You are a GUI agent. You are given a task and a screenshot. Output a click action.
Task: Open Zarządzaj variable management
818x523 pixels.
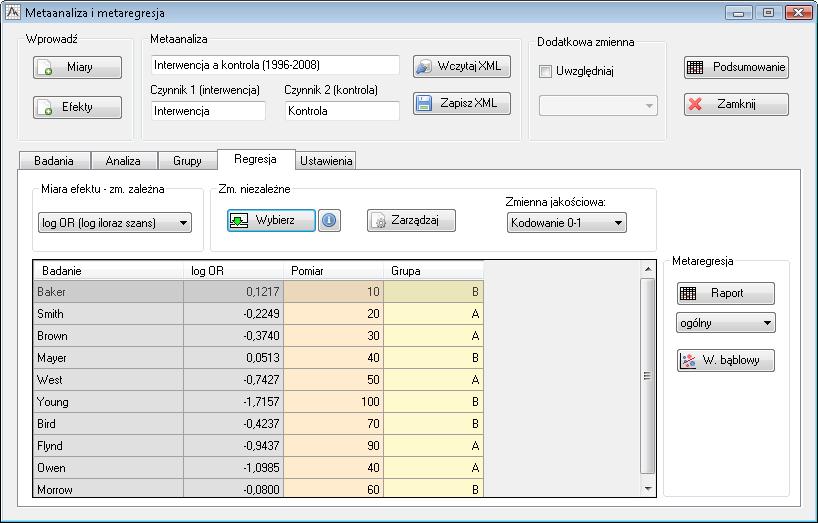coord(411,220)
